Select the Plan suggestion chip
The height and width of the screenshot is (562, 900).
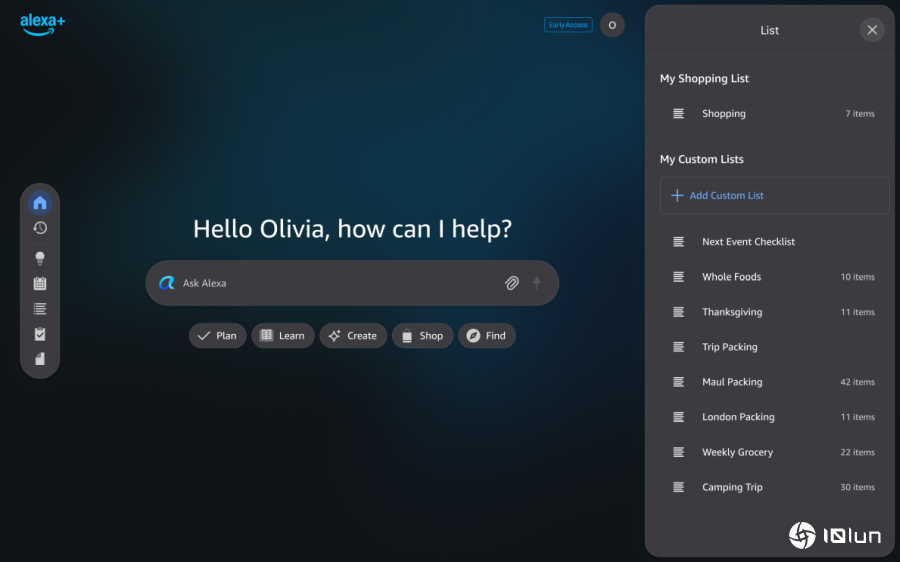(x=217, y=336)
